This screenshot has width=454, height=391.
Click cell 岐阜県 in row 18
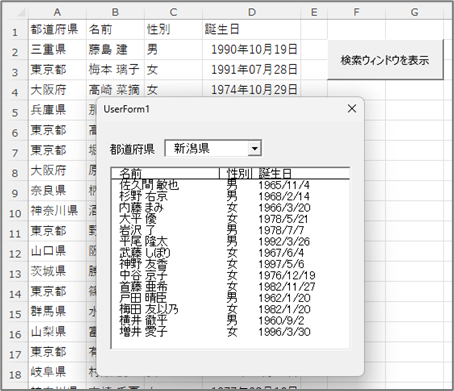pyautogui.click(x=57, y=373)
